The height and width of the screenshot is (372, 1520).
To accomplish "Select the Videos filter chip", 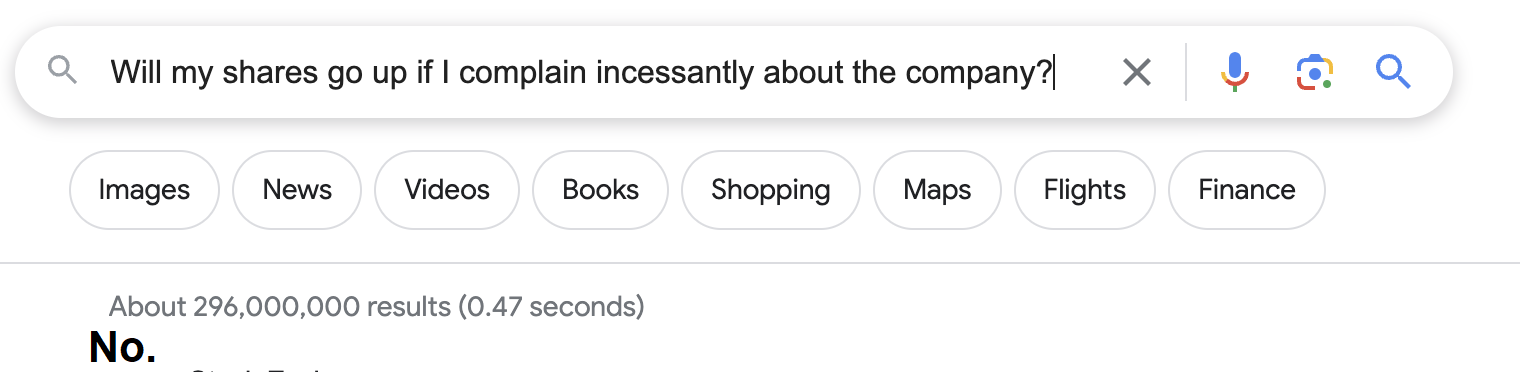I will click(447, 190).
